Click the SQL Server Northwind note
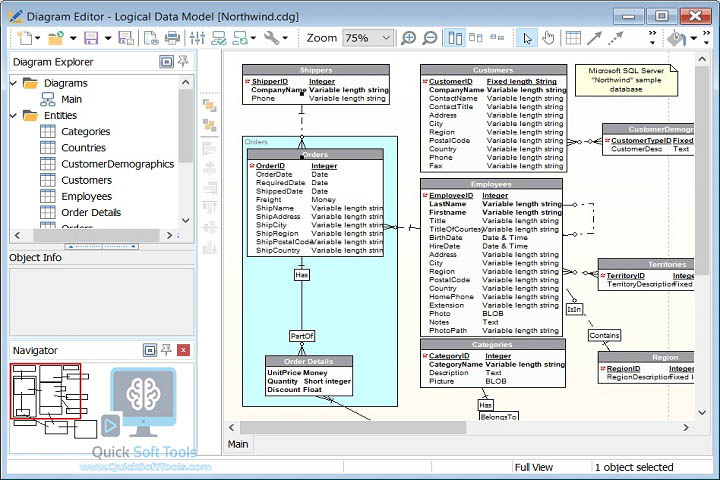 626,80
